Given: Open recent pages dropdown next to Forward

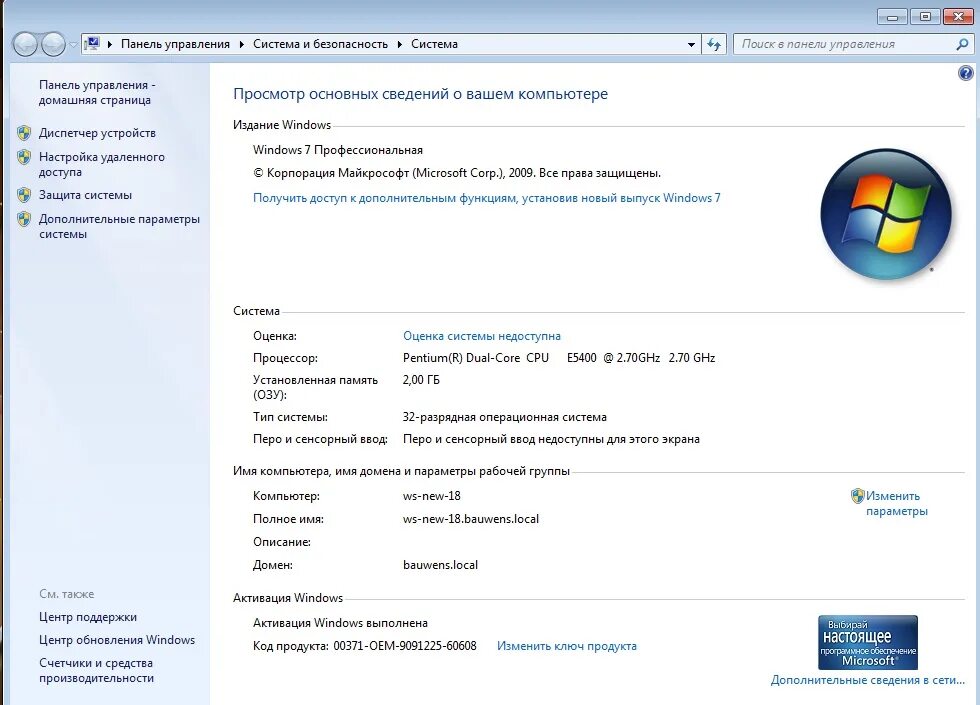Looking at the screenshot, I should [73, 45].
